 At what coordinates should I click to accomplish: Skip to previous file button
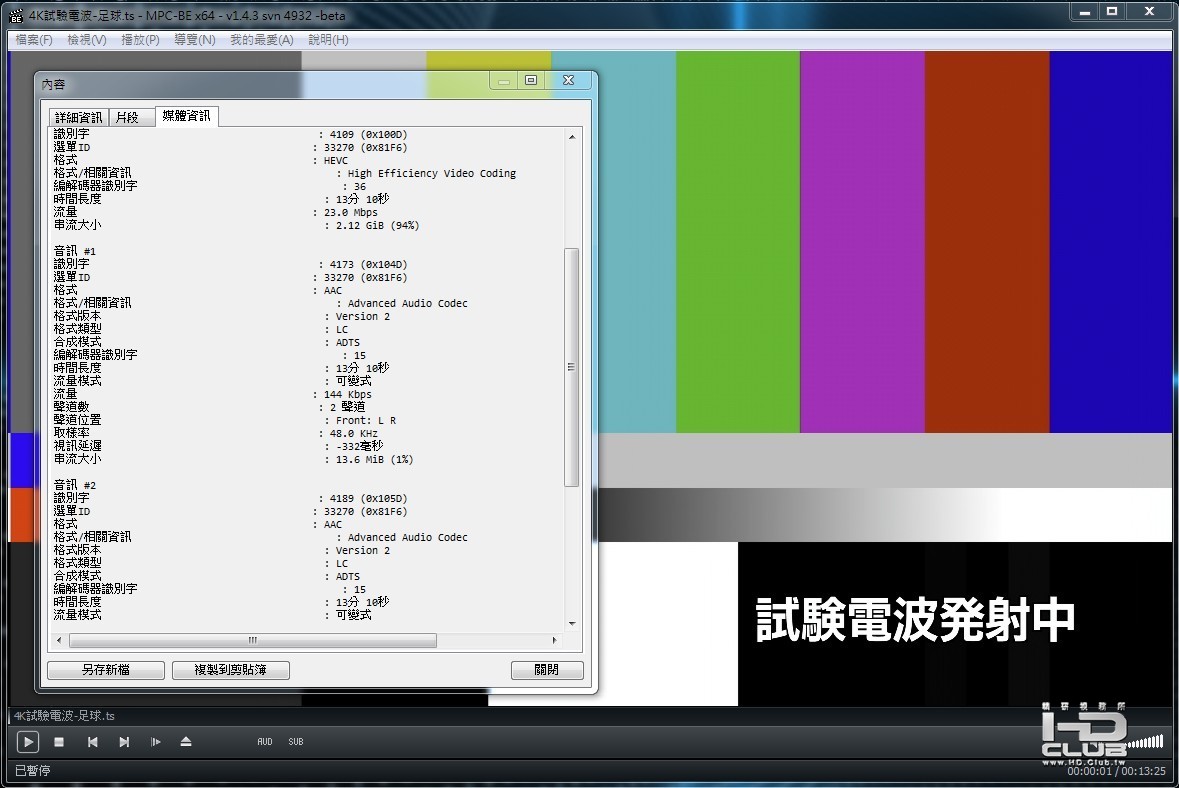92,742
